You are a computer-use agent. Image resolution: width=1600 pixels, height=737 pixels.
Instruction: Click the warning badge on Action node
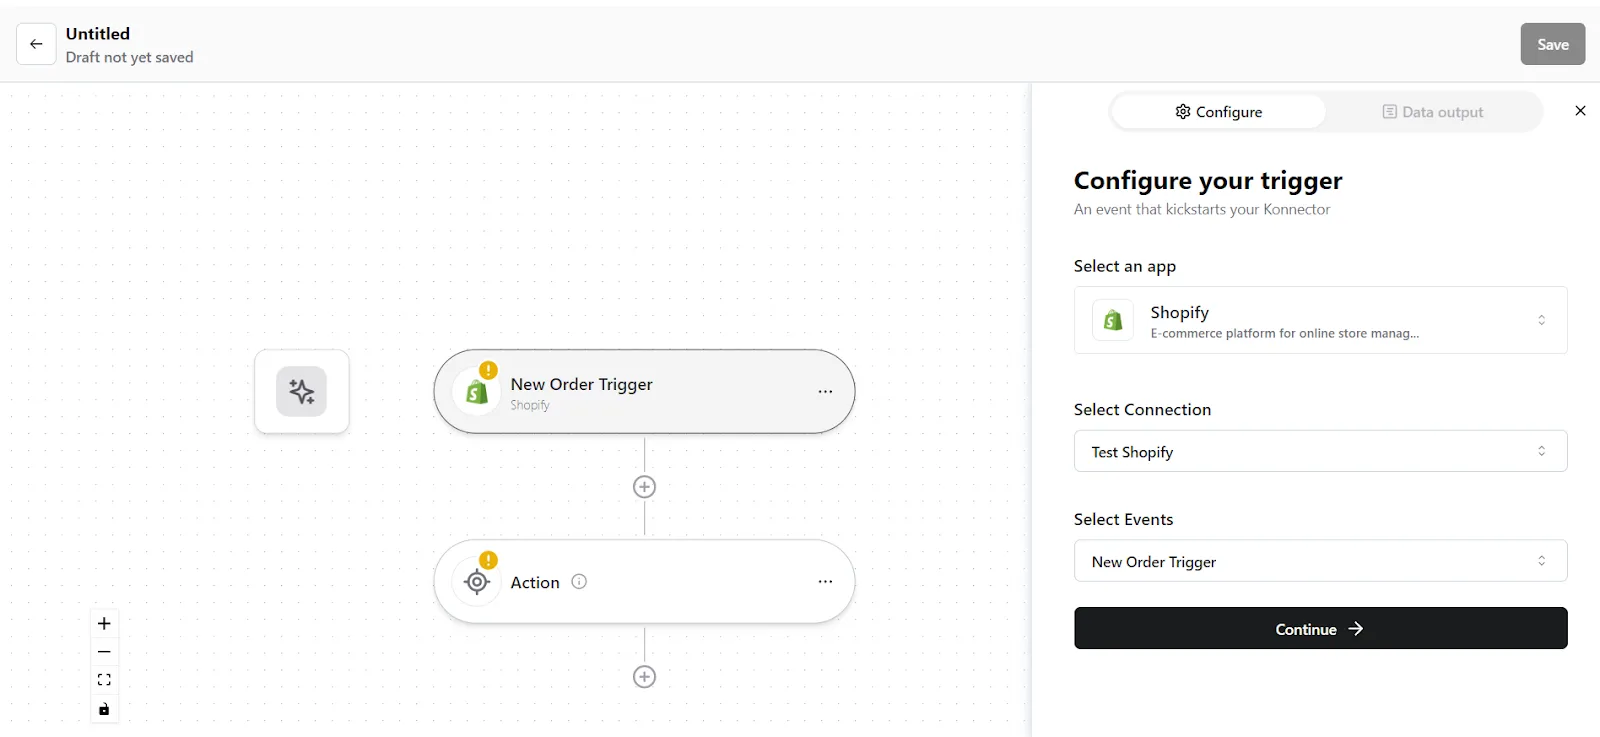point(488,560)
